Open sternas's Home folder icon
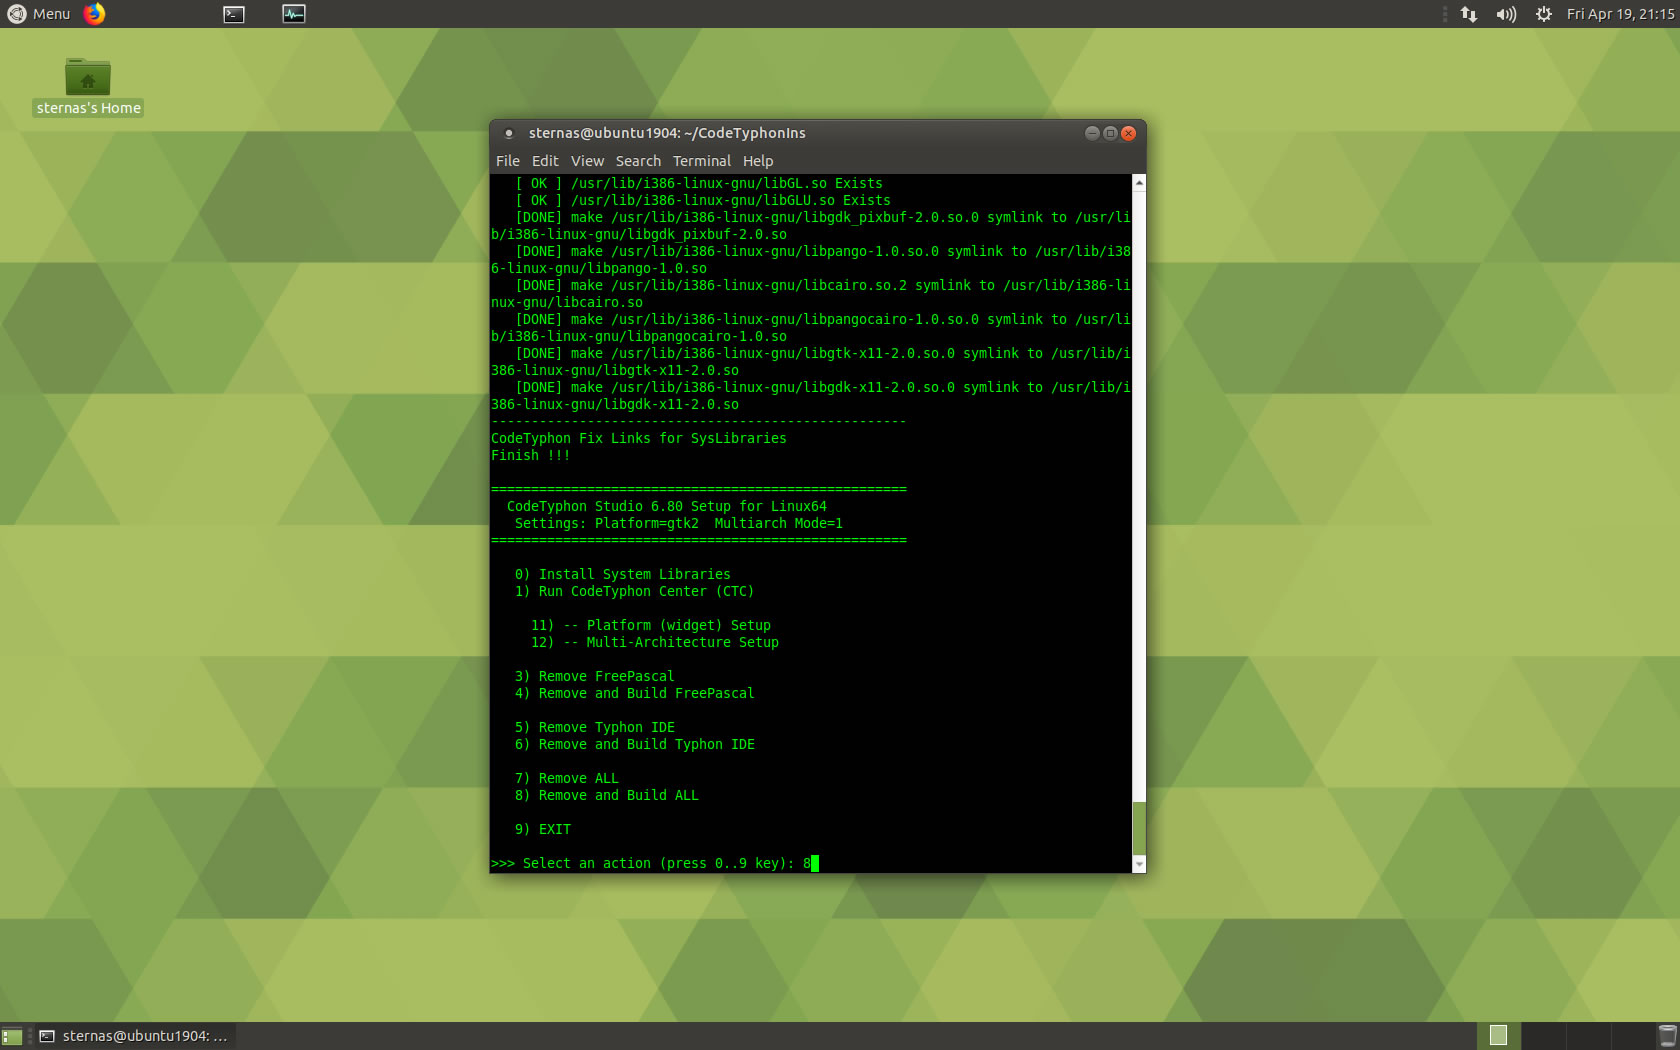This screenshot has height=1050, width=1680. [88, 86]
